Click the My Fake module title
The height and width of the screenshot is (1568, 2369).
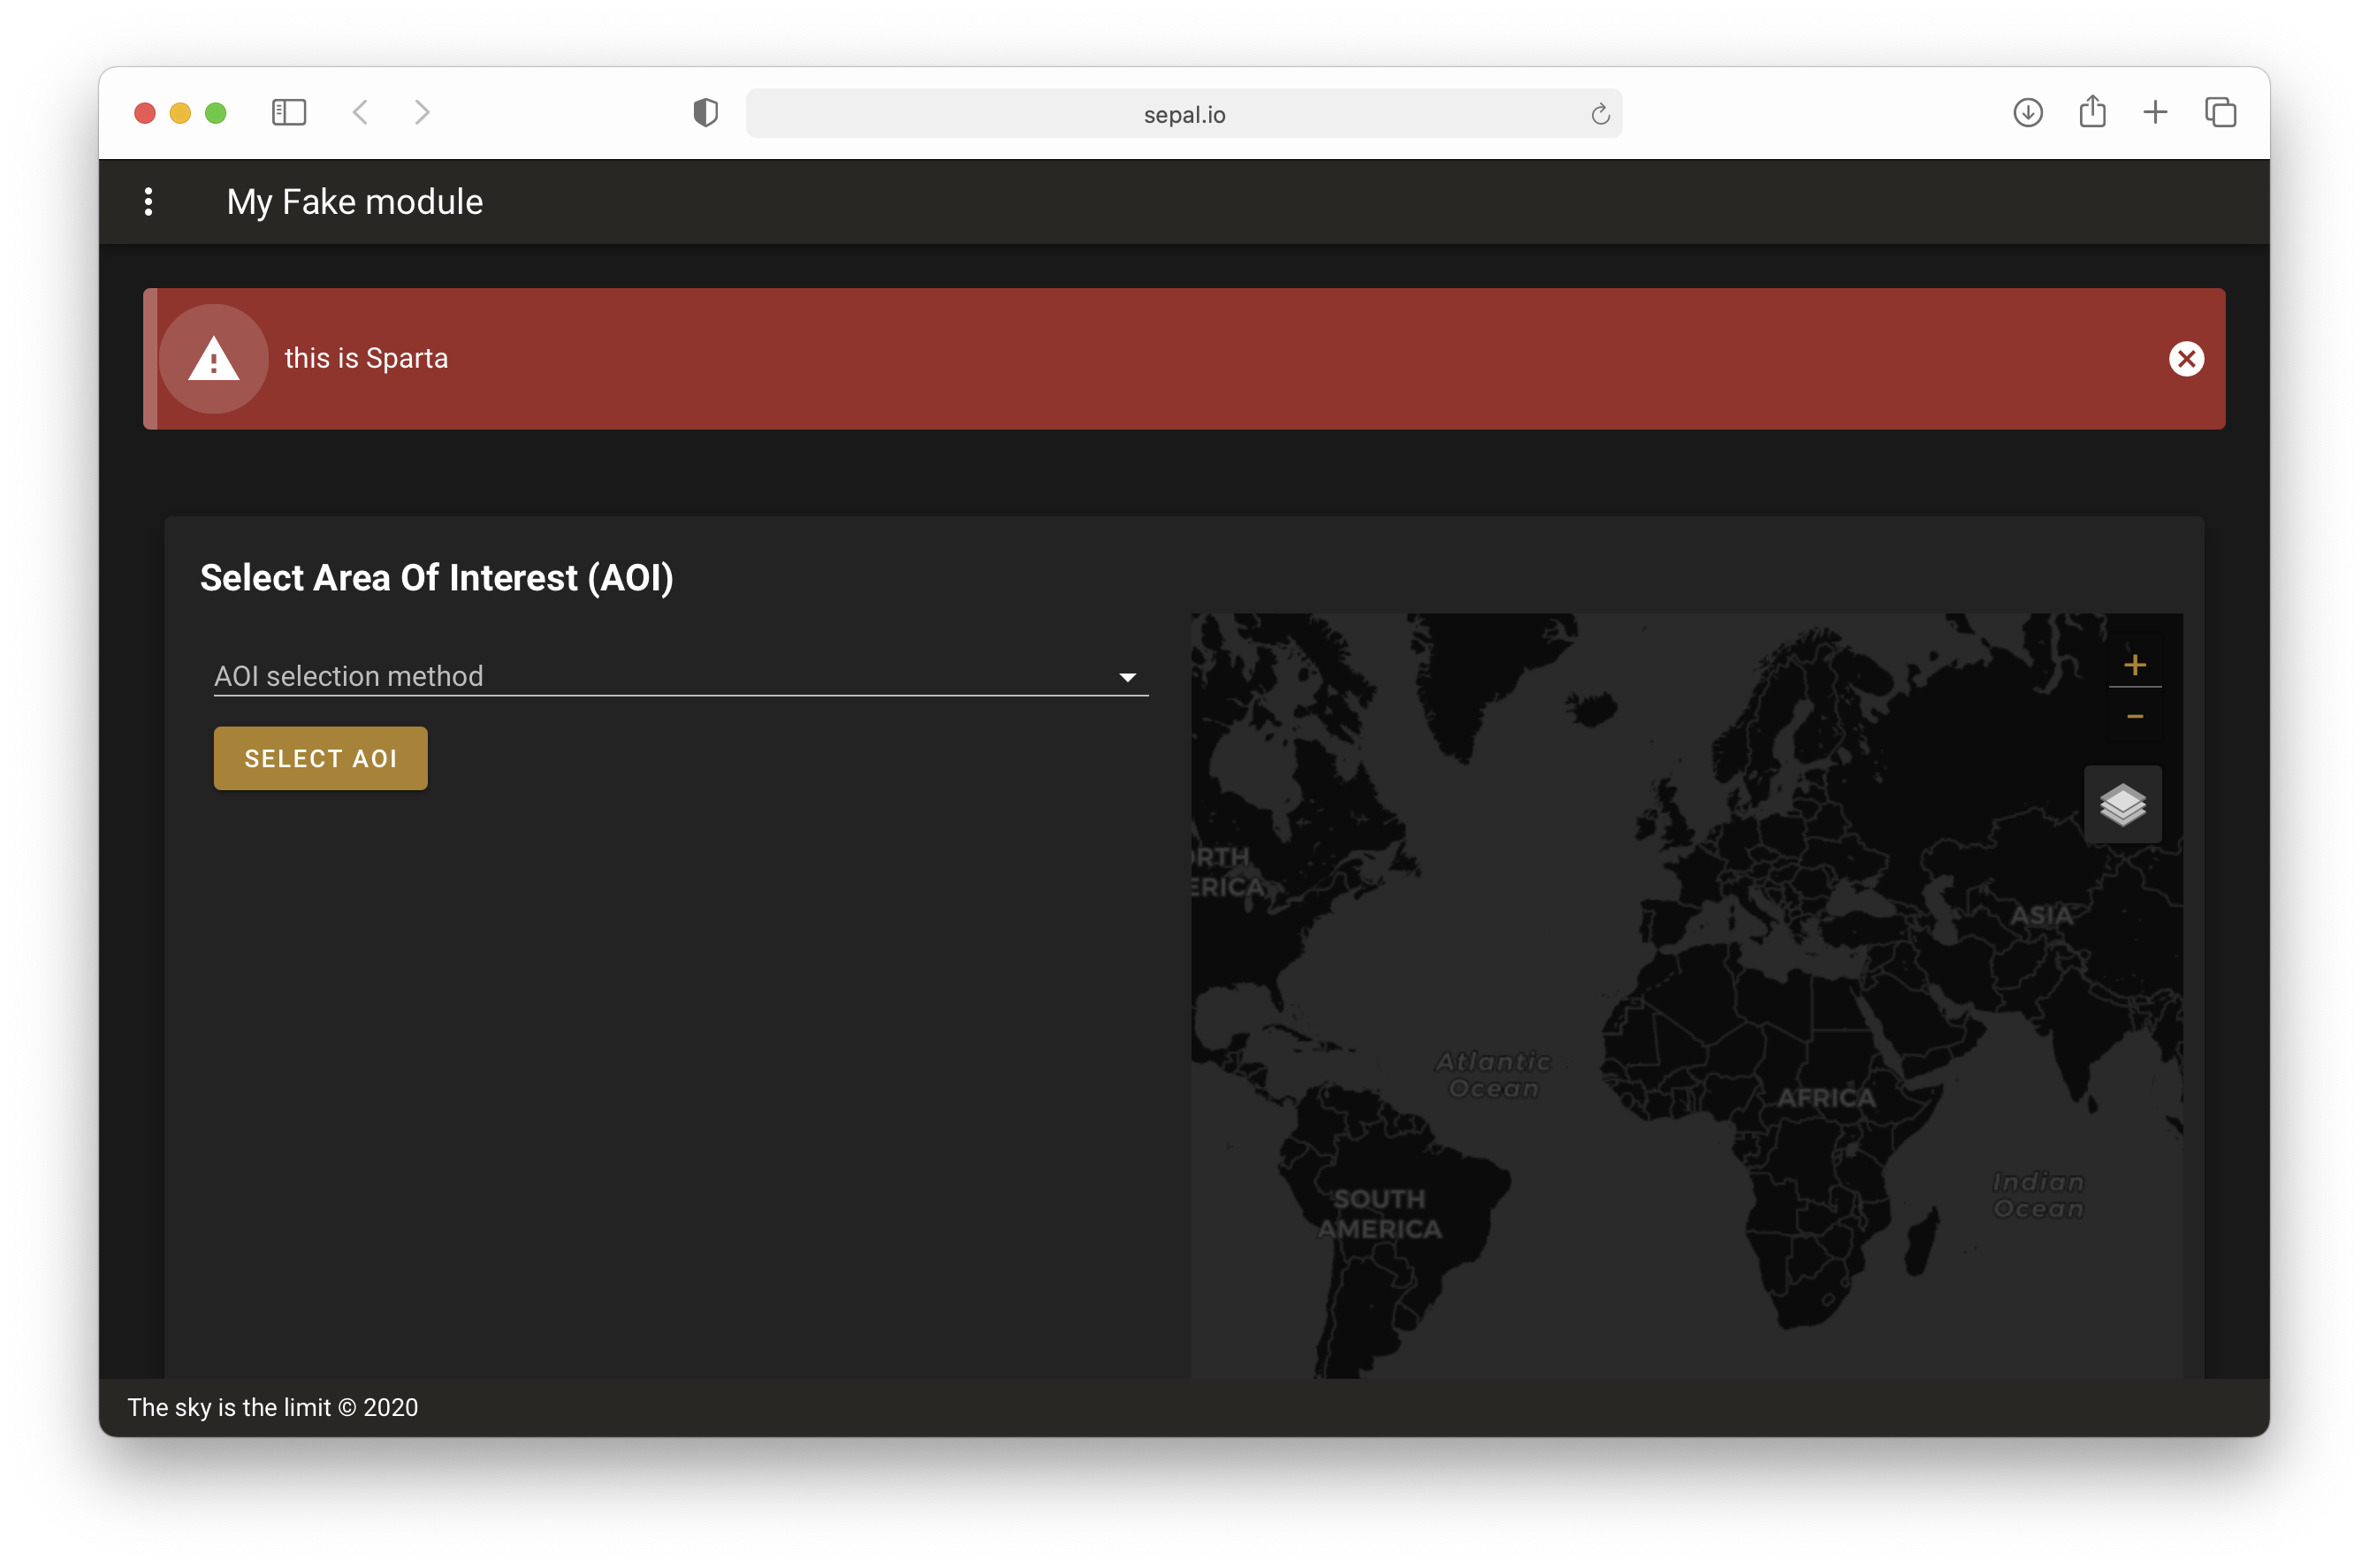coord(355,202)
